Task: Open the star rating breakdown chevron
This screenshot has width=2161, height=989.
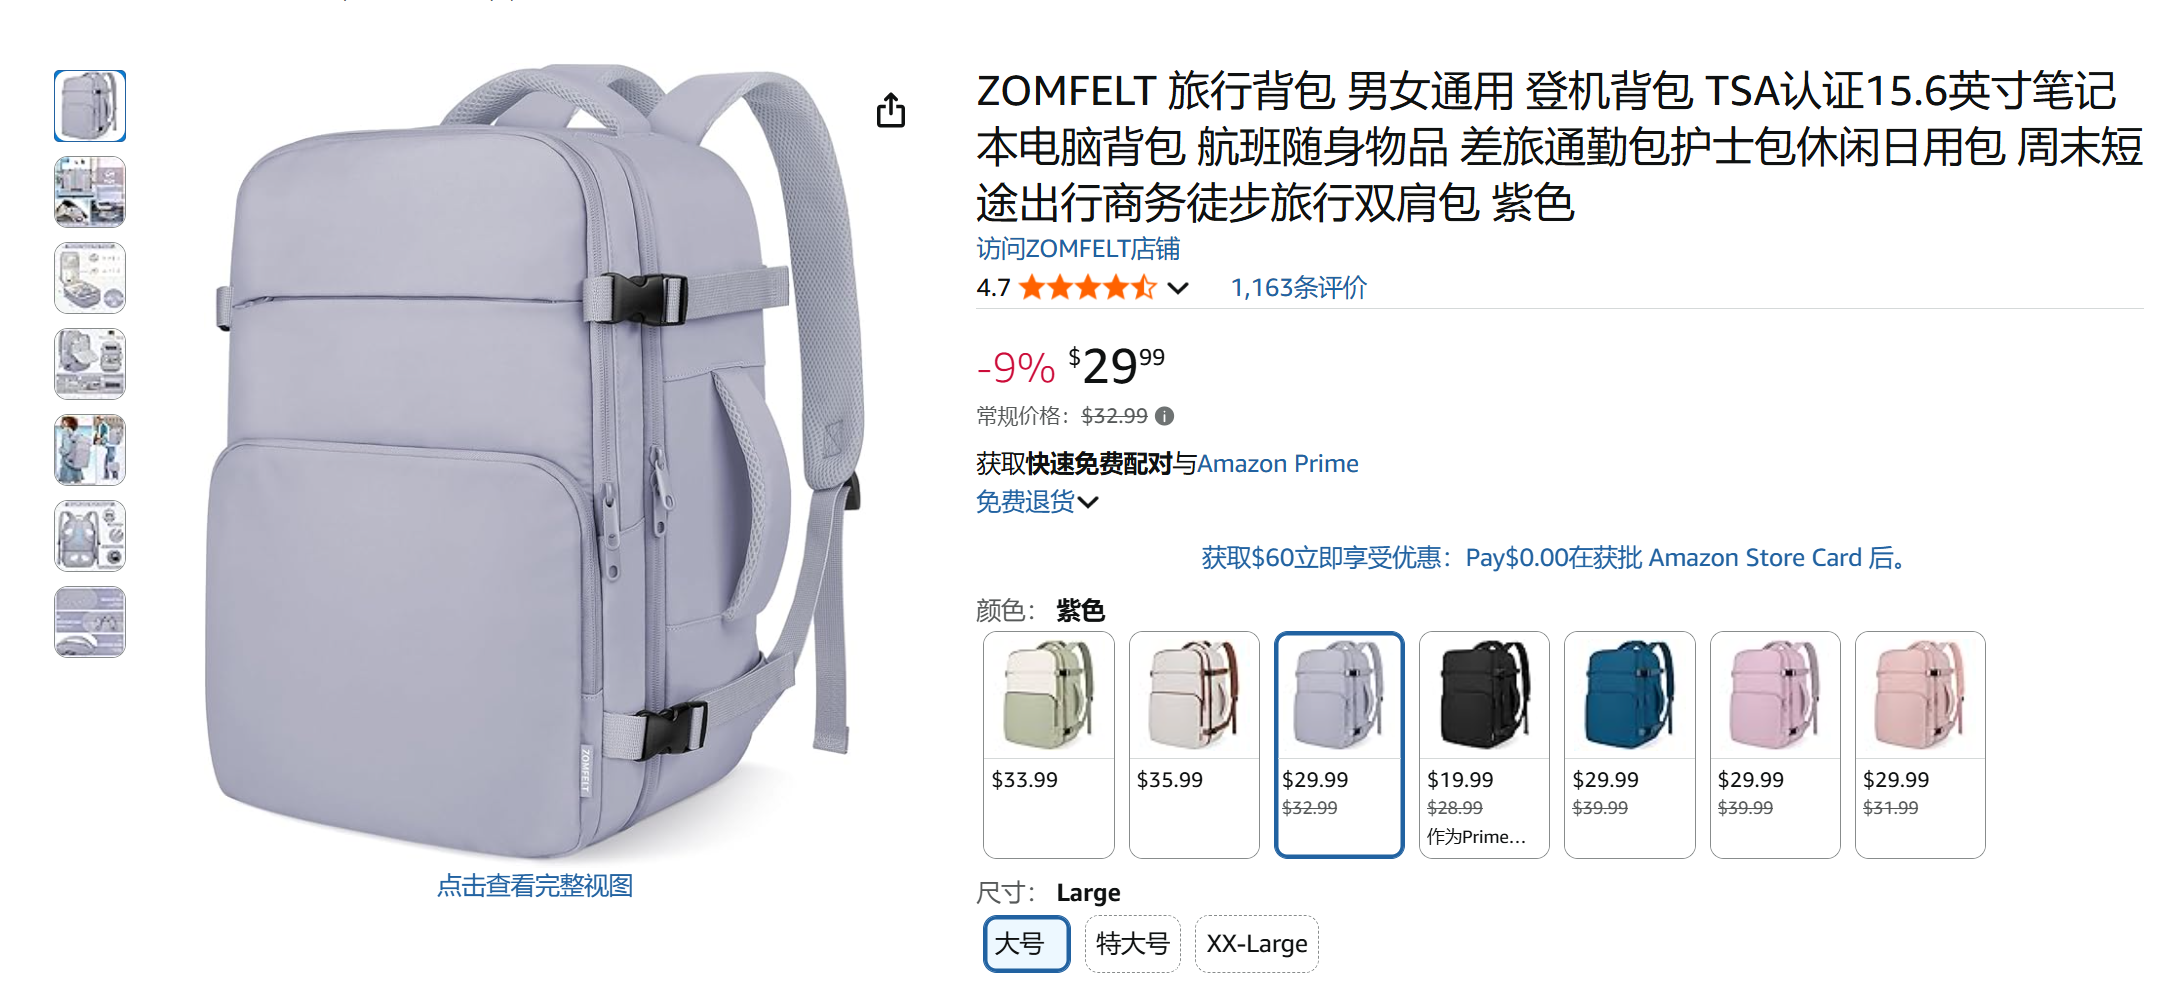Action: tap(1179, 289)
